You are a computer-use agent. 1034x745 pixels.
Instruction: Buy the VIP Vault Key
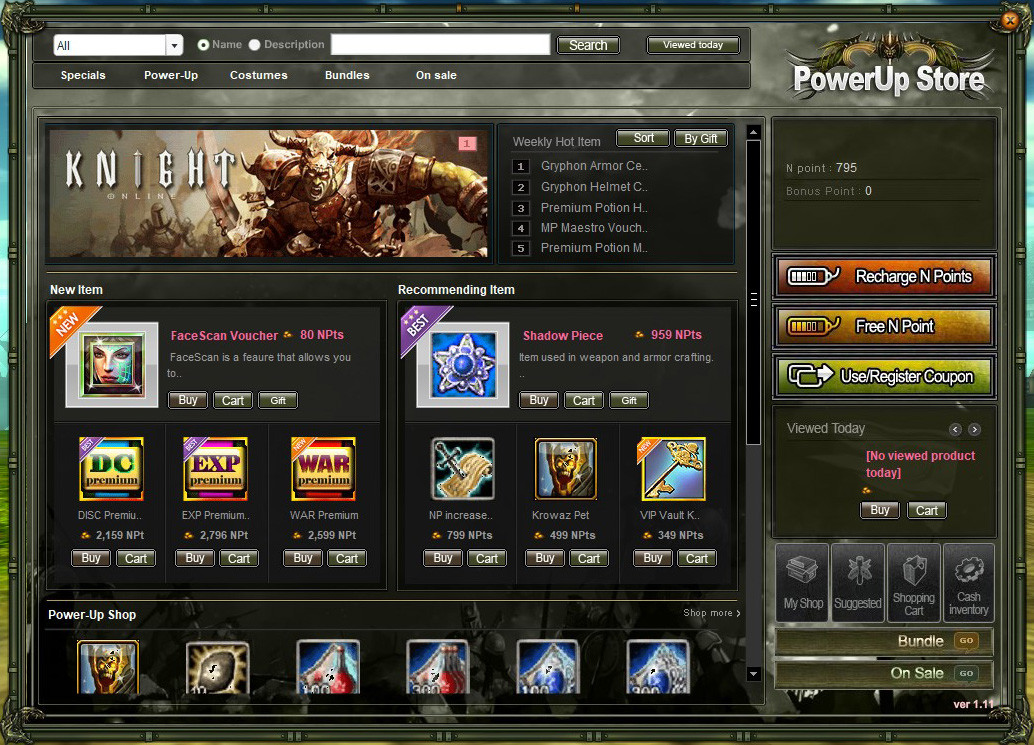653,558
